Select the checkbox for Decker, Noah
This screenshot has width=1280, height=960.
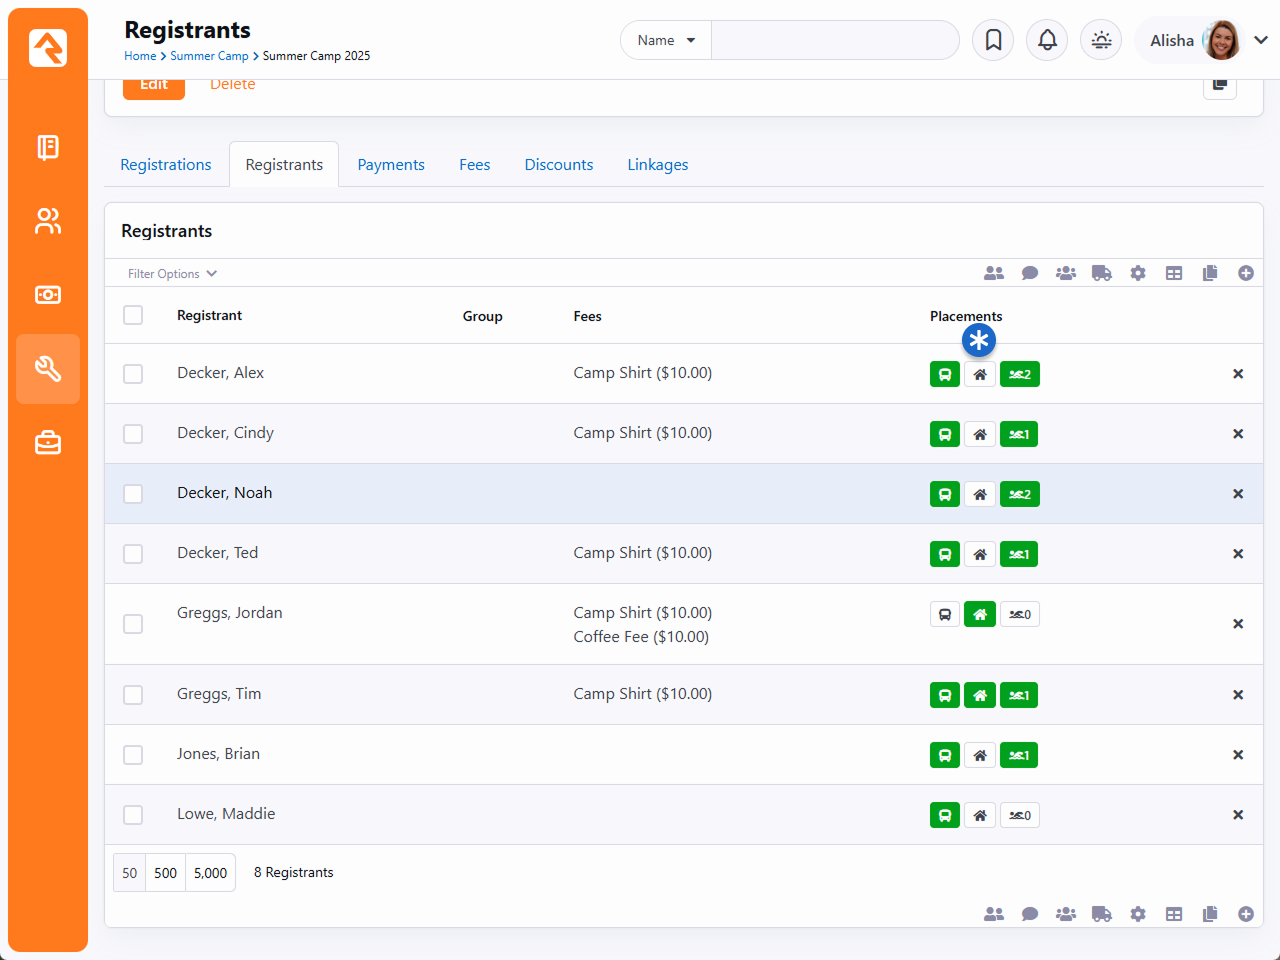[133, 494]
